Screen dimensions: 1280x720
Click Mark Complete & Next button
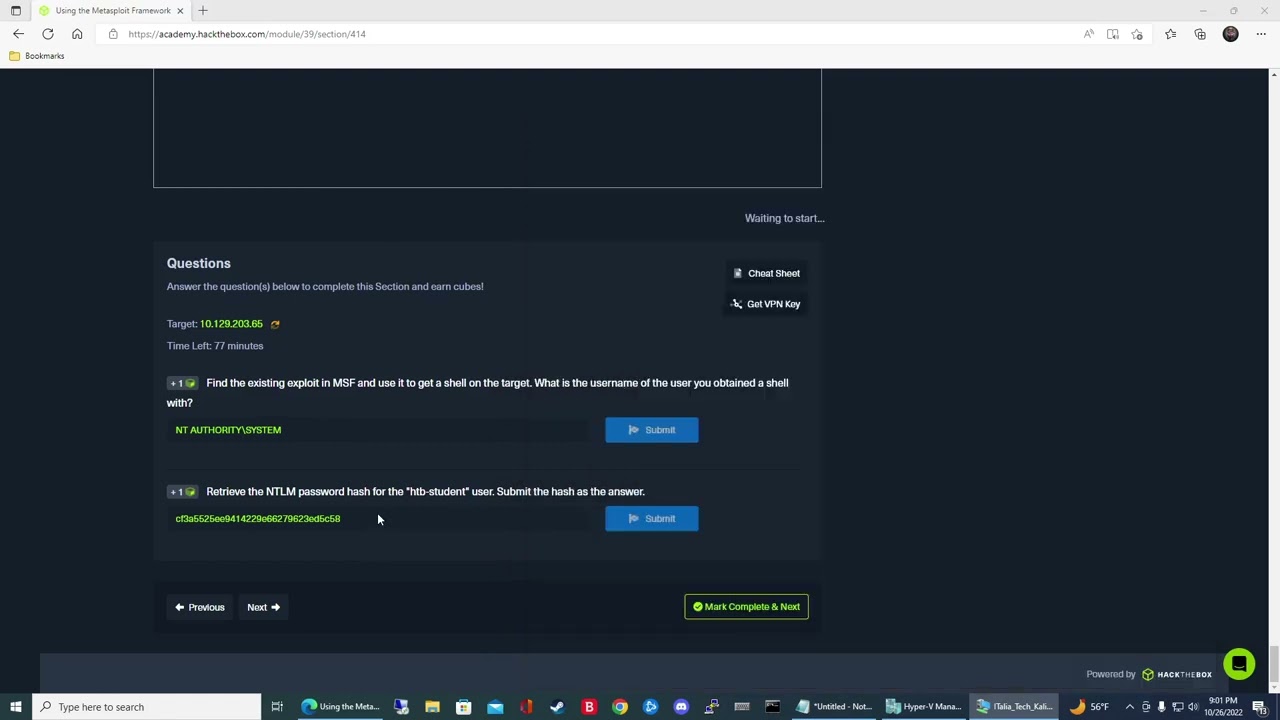[x=746, y=607]
